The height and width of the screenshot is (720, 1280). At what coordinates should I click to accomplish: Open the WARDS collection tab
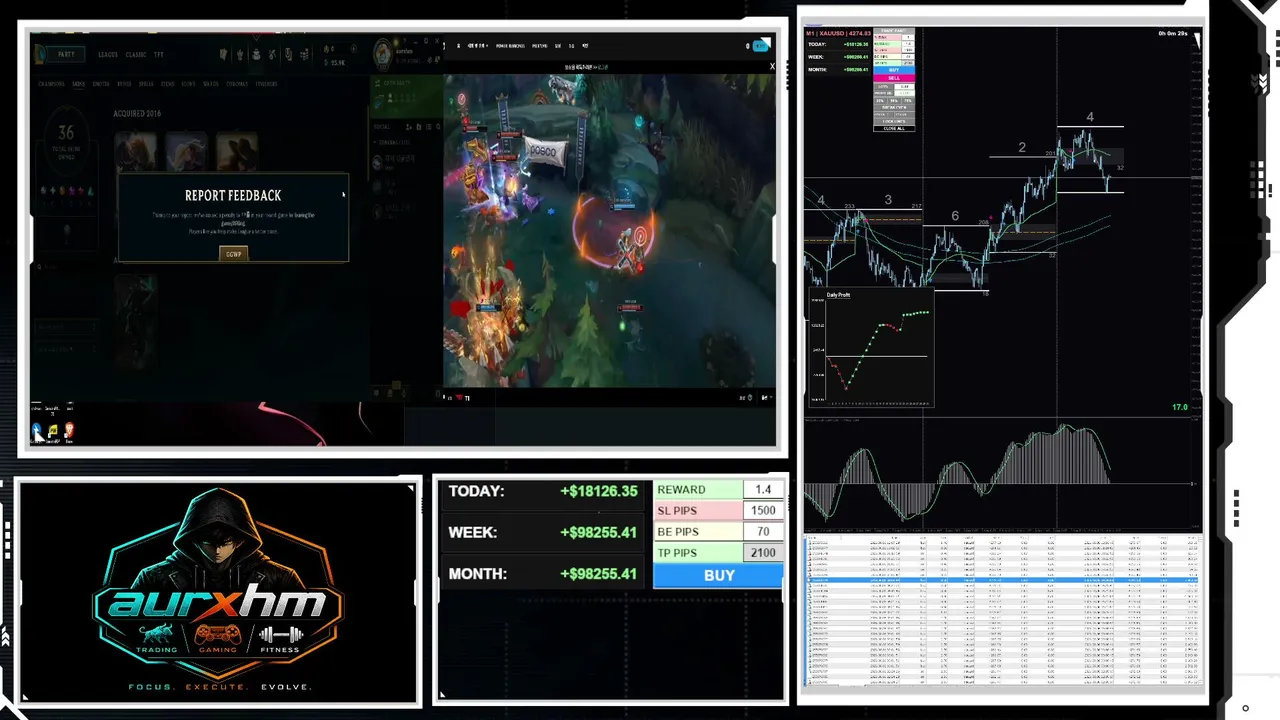tap(210, 84)
